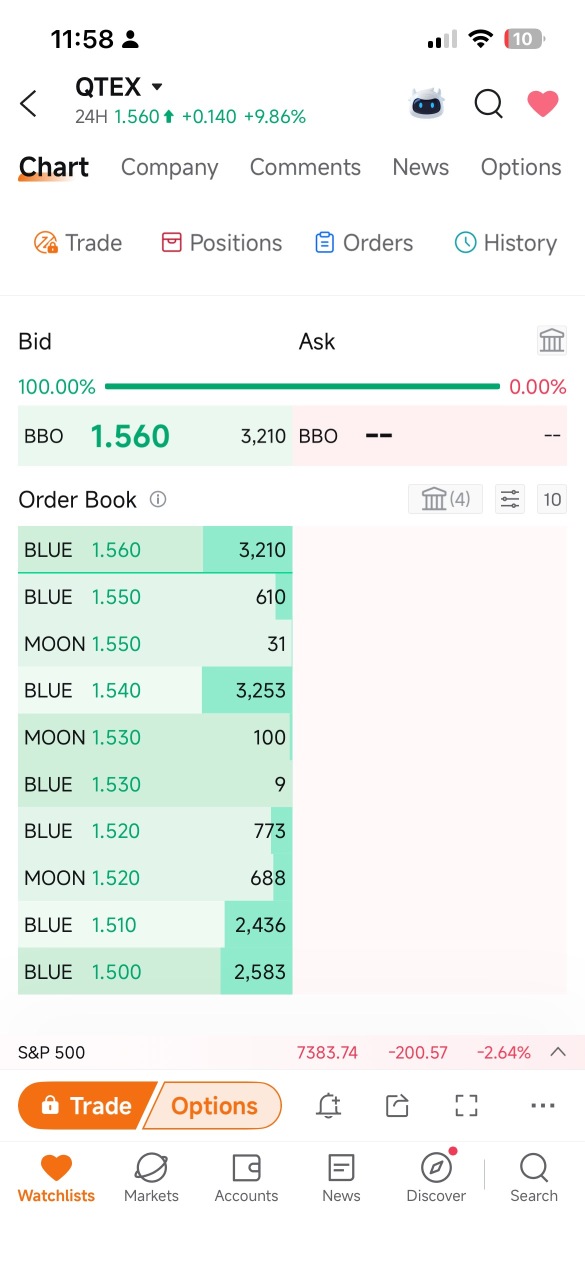585x1266 pixels.
Task: Tap the orange Trade button
Action: click(x=87, y=1105)
